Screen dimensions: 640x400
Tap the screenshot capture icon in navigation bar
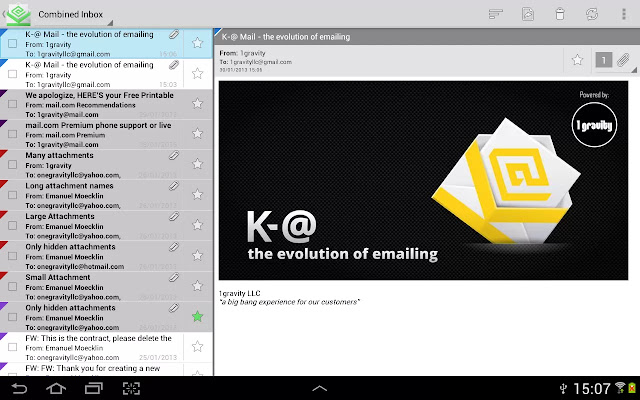pos(131,388)
